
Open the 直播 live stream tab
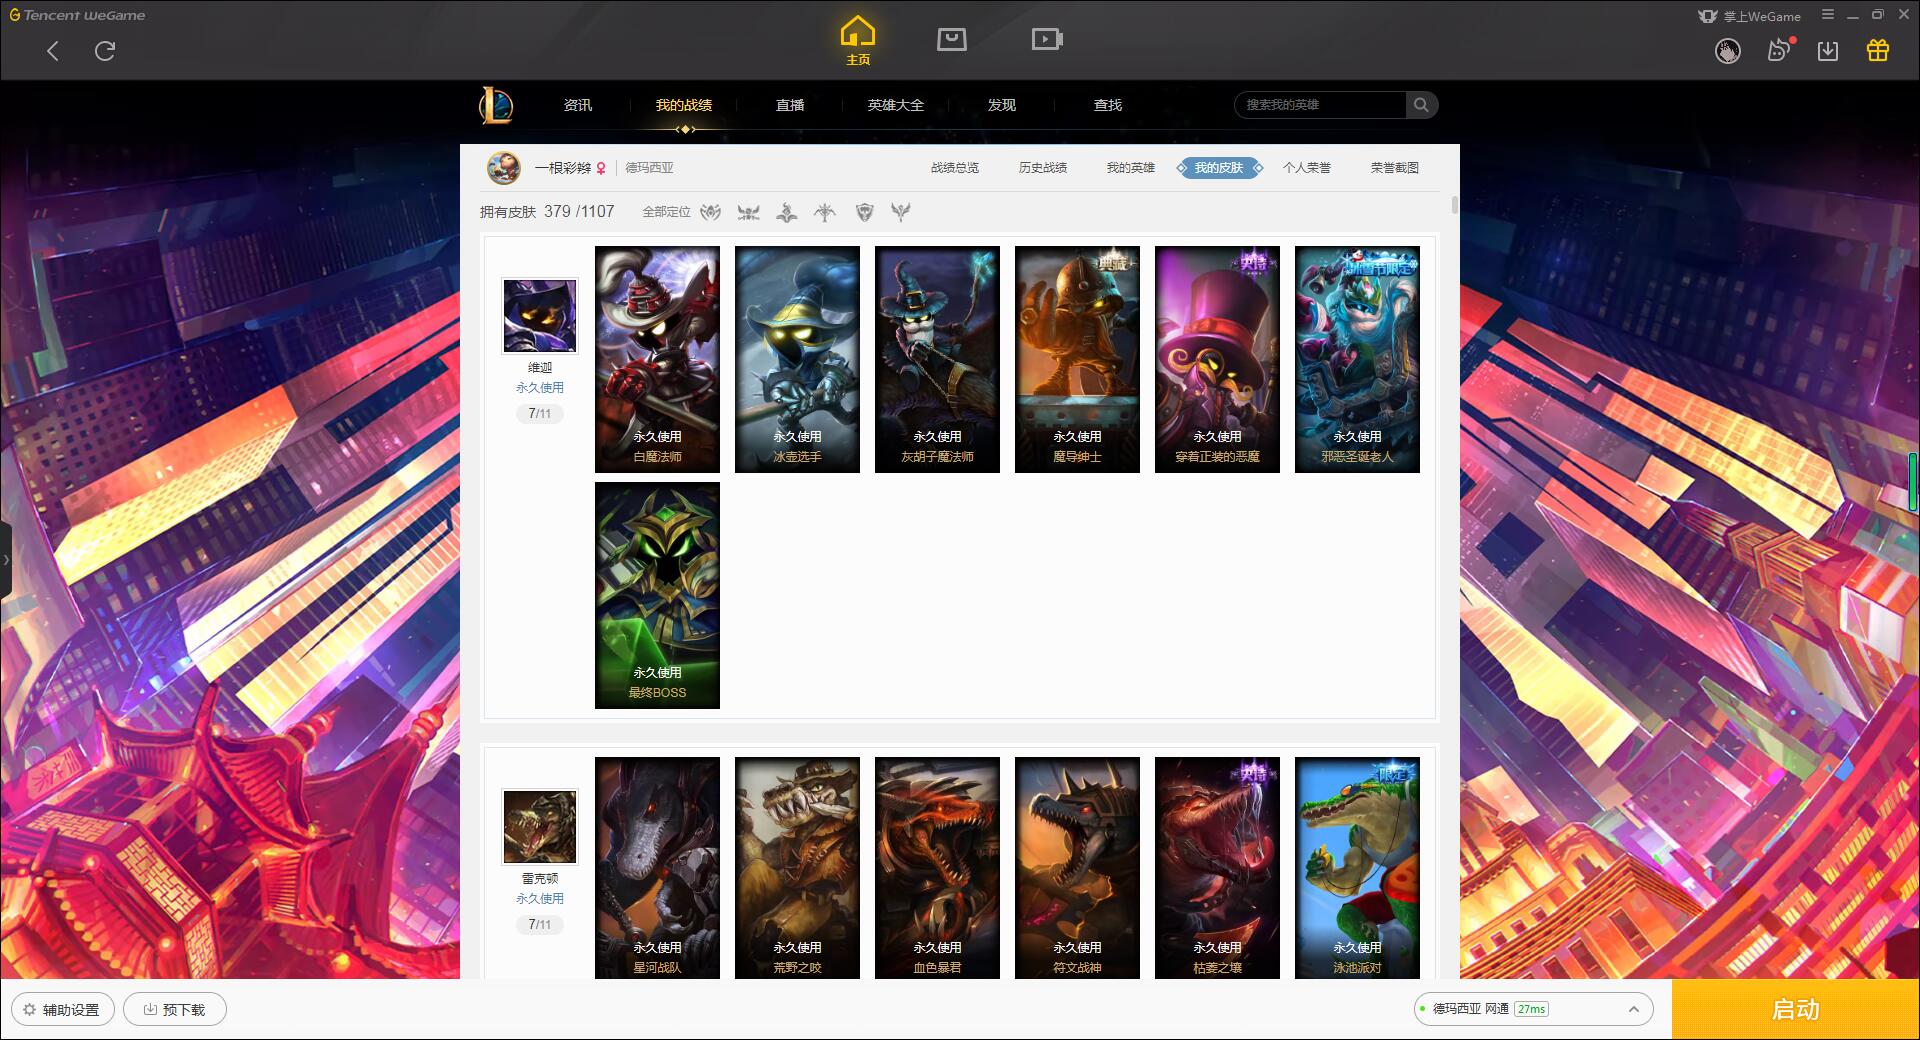click(790, 105)
